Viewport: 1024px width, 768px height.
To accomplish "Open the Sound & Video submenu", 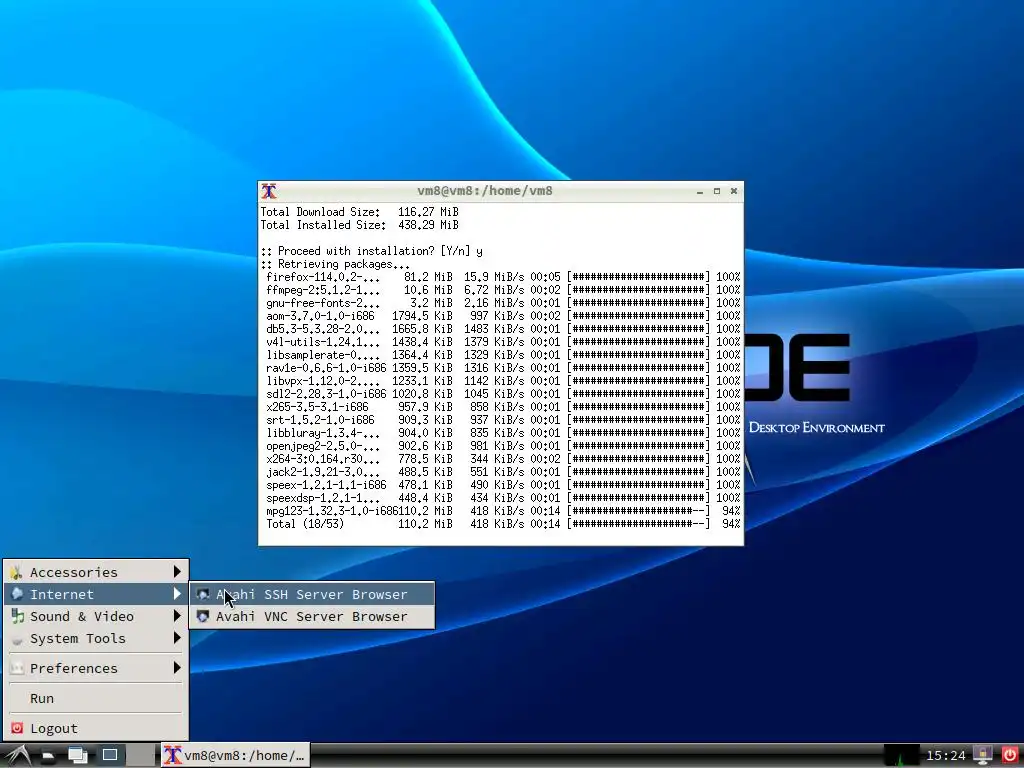I will (x=96, y=616).
